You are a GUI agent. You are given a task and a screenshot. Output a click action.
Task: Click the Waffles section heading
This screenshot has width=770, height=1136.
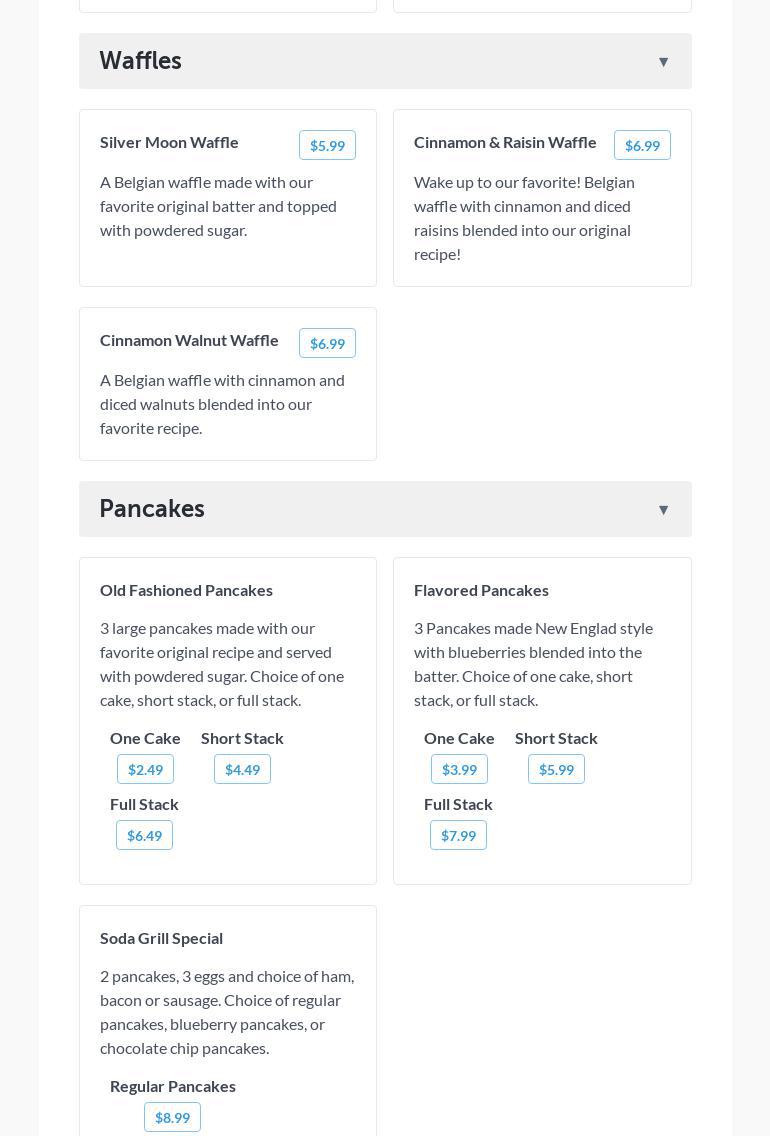pyautogui.click(x=141, y=61)
